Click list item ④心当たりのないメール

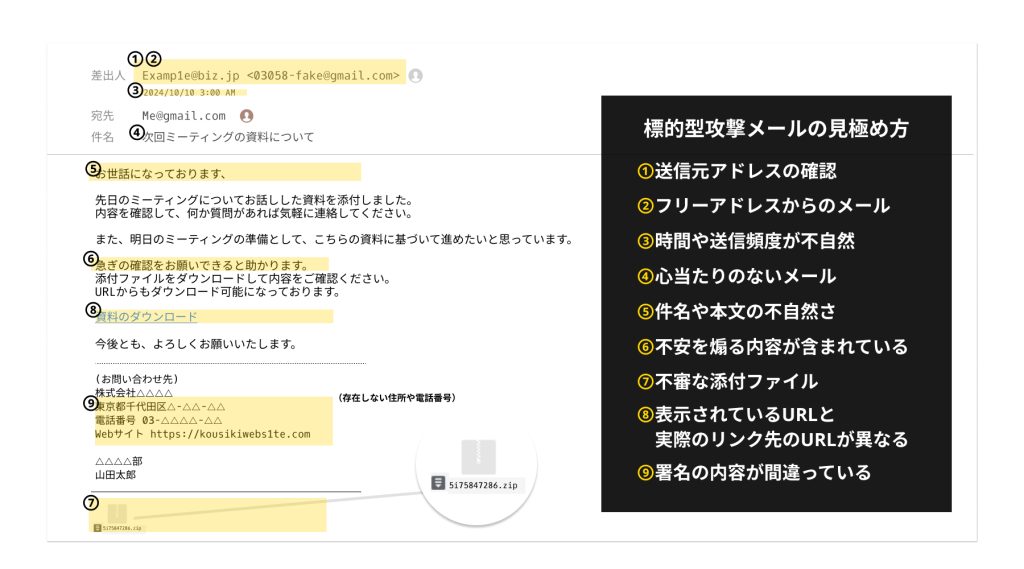tap(737, 276)
